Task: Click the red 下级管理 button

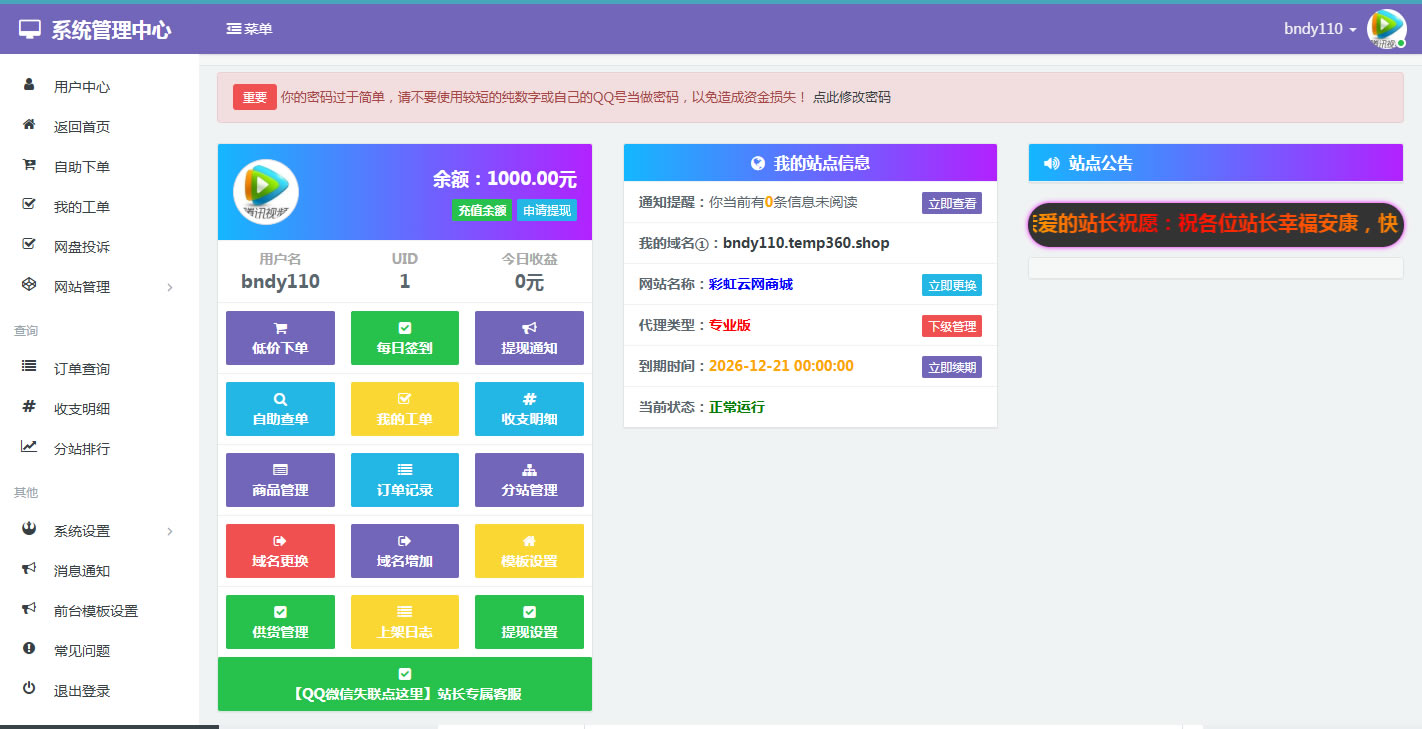Action: (951, 326)
